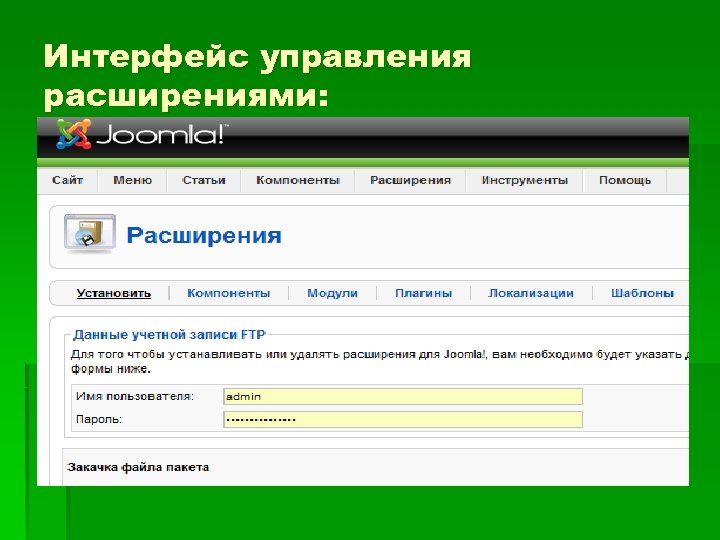This screenshot has height=540, width=720.
Task: Switch to the Плагины tab
Action: coord(423,293)
